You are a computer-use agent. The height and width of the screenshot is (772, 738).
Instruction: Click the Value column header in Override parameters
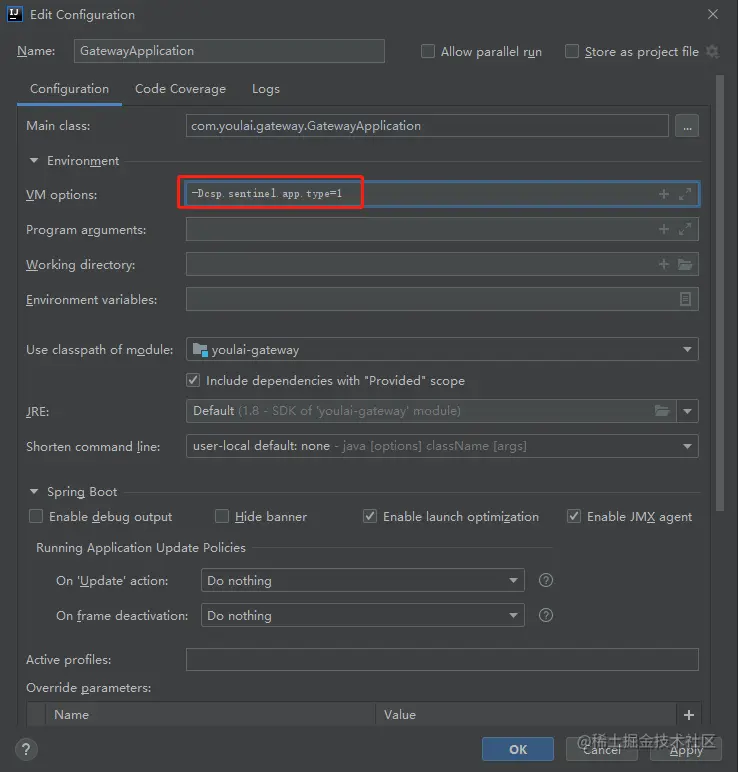click(x=526, y=715)
